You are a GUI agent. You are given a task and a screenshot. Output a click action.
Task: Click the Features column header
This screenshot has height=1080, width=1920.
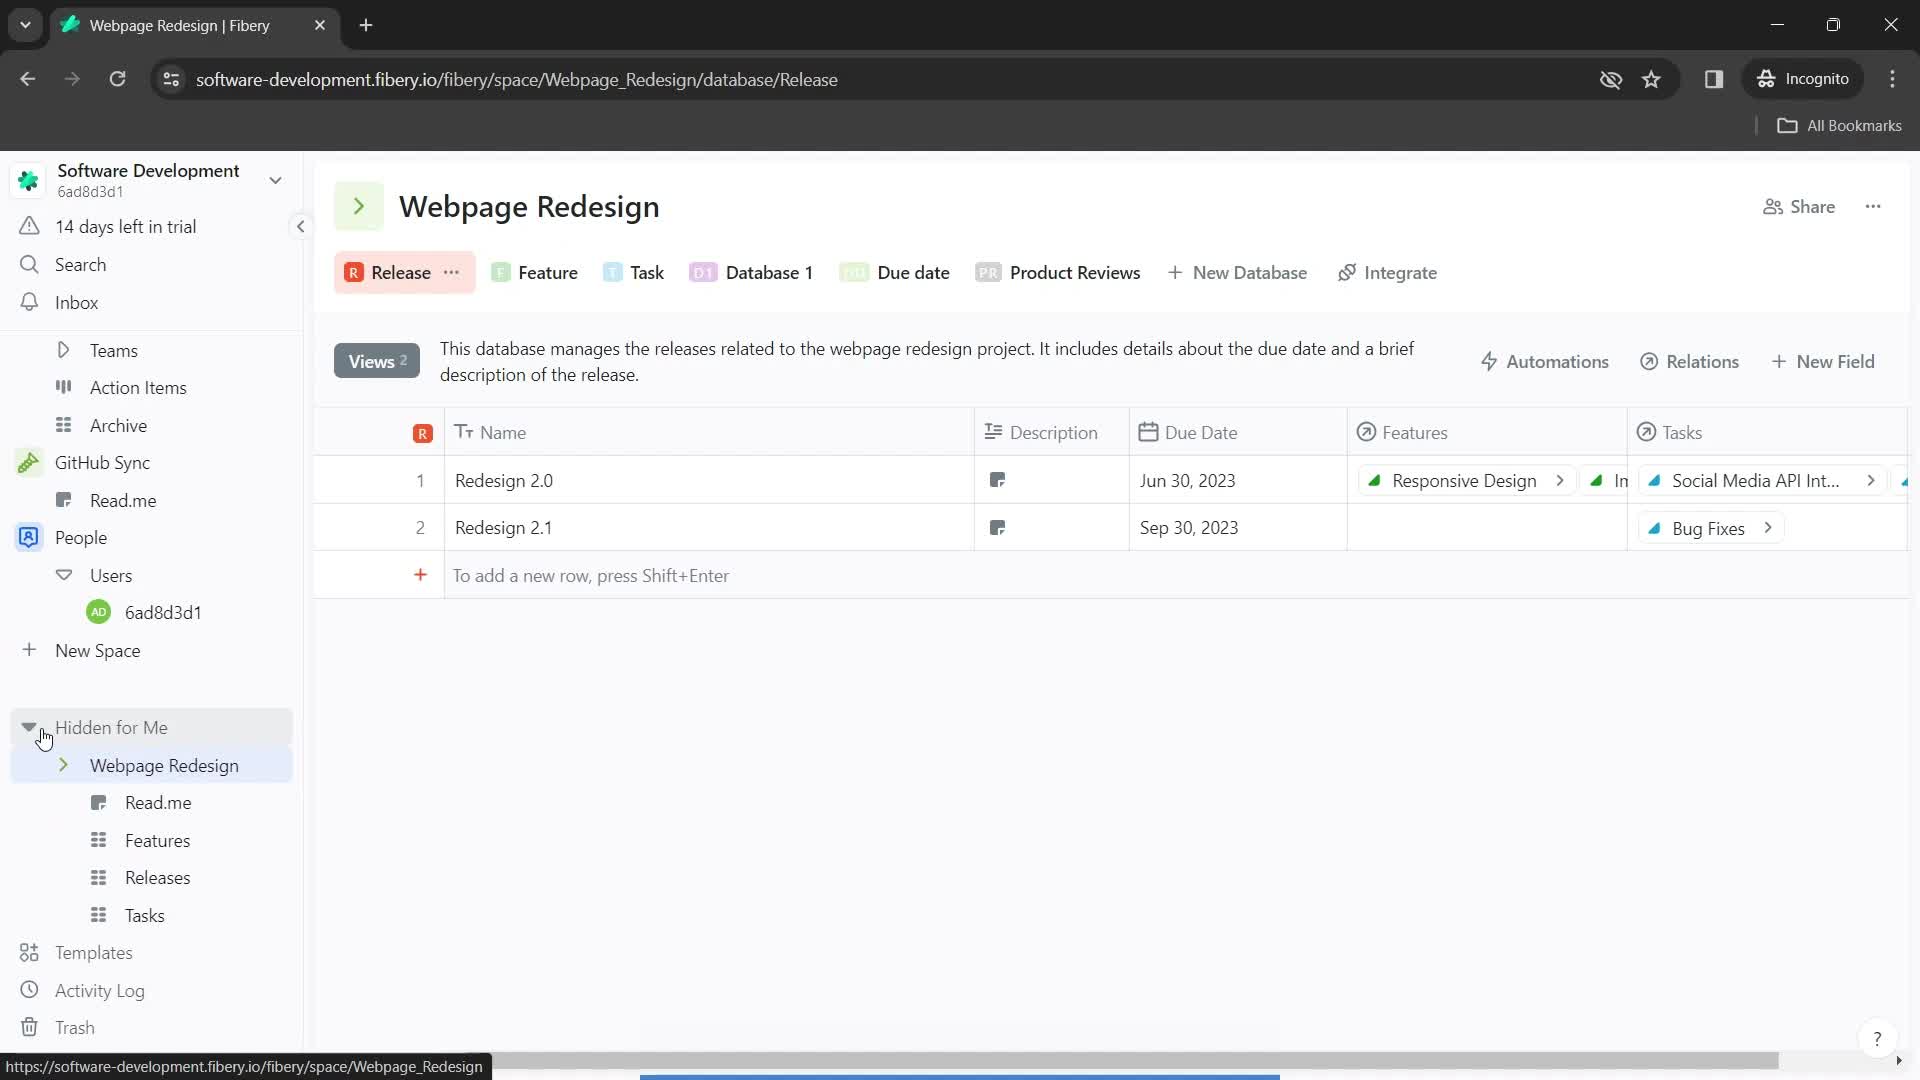[x=1487, y=433]
